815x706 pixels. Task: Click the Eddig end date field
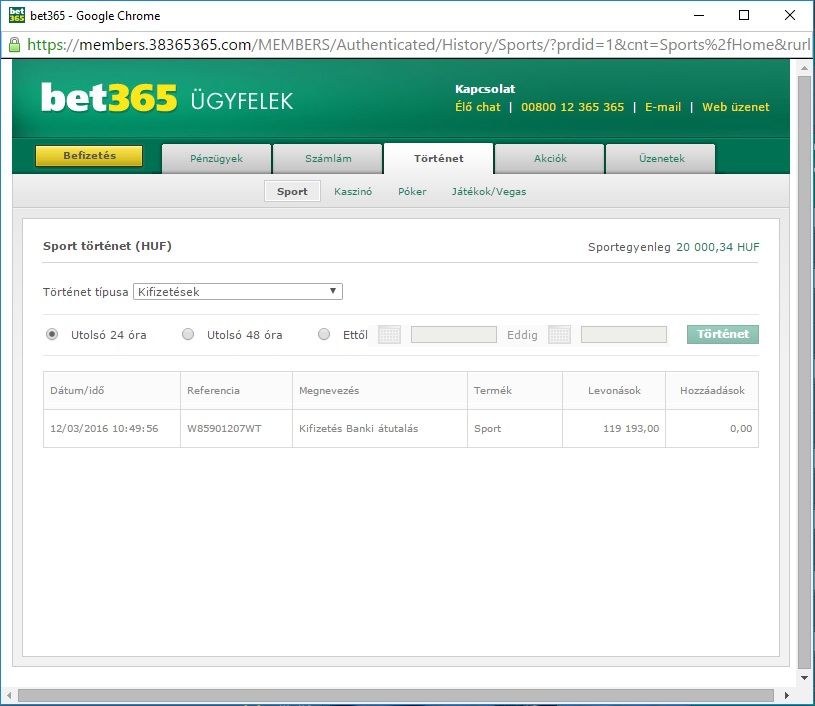coord(624,334)
